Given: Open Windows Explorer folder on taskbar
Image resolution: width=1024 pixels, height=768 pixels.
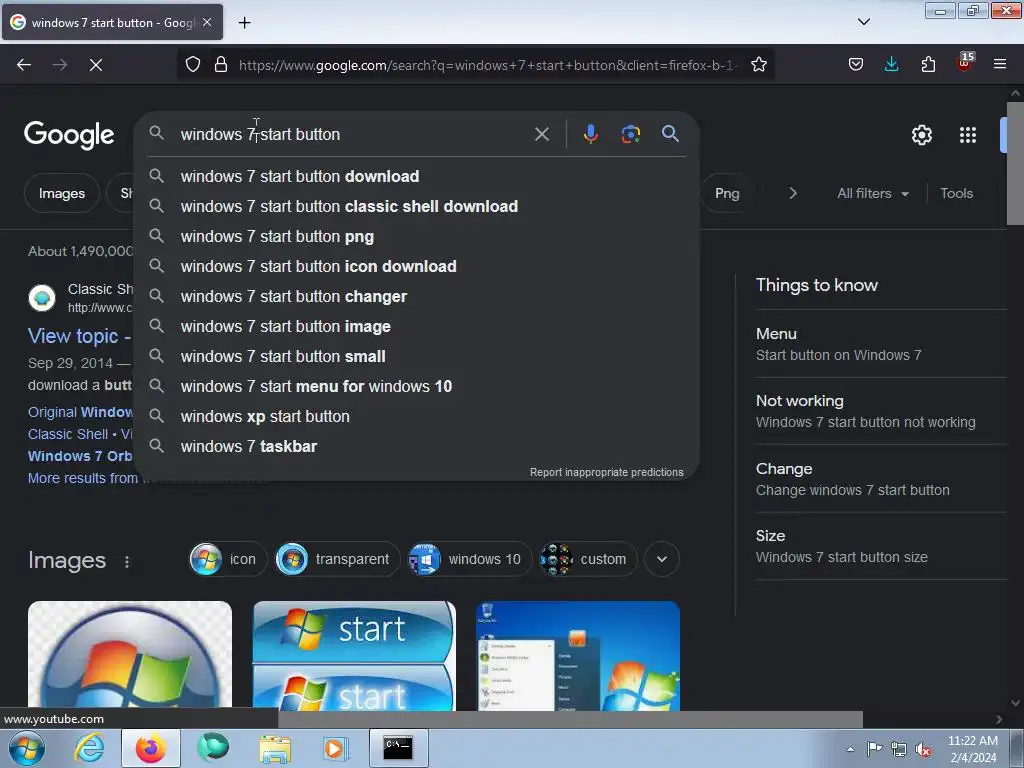Looking at the screenshot, I should 275,748.
